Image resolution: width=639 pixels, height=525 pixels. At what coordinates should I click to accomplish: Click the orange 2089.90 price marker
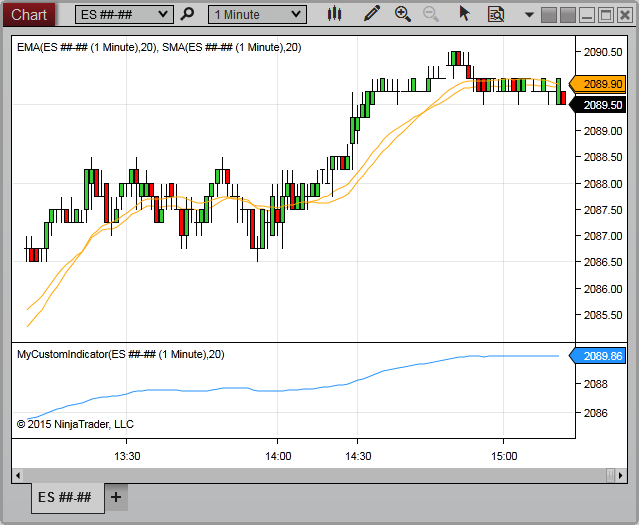(x=601, y=85)
